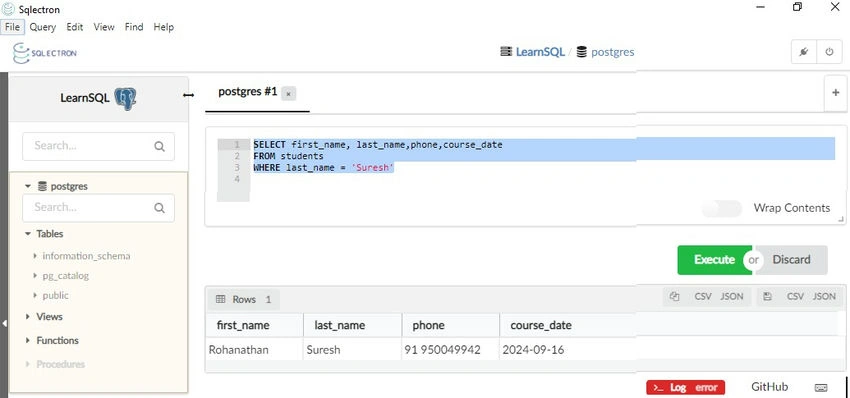Click the postgres database icon in breadcrumb

[582, 52]
